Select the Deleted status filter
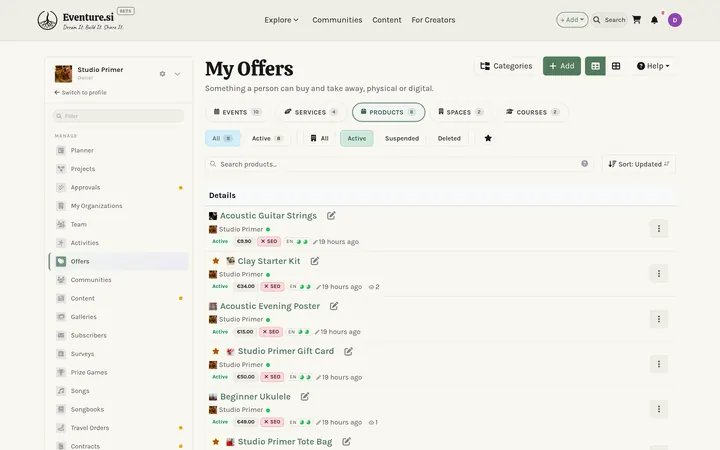 [x=449, y=138]
